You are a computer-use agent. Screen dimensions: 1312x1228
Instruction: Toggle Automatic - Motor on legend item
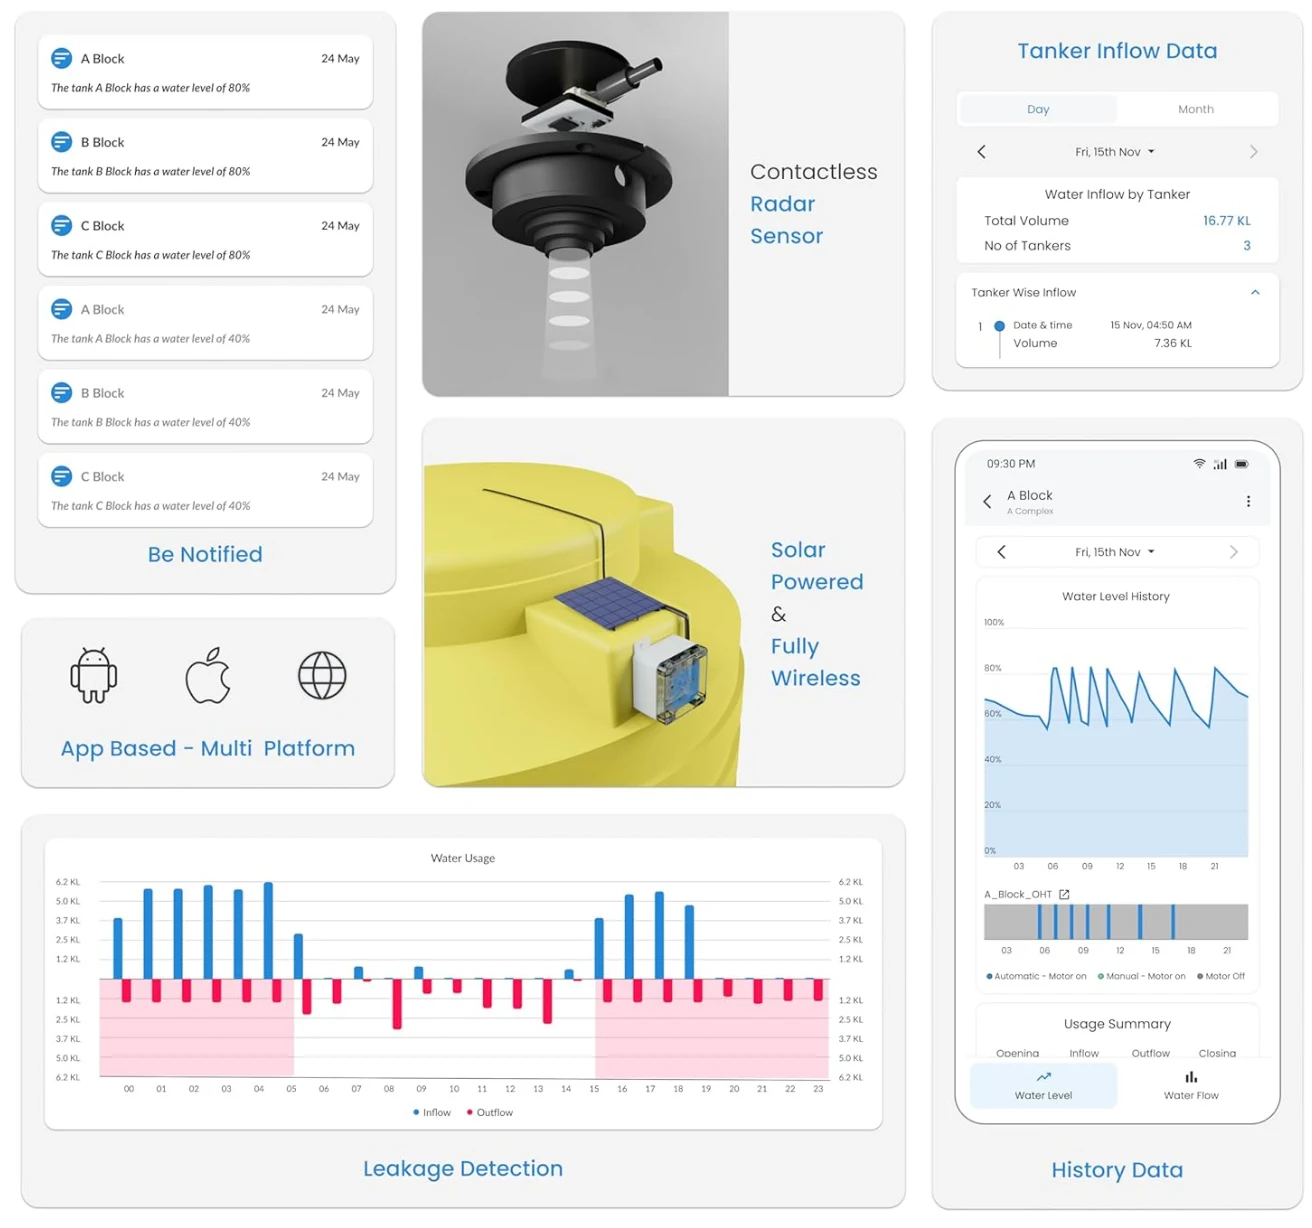(1036, 976)
